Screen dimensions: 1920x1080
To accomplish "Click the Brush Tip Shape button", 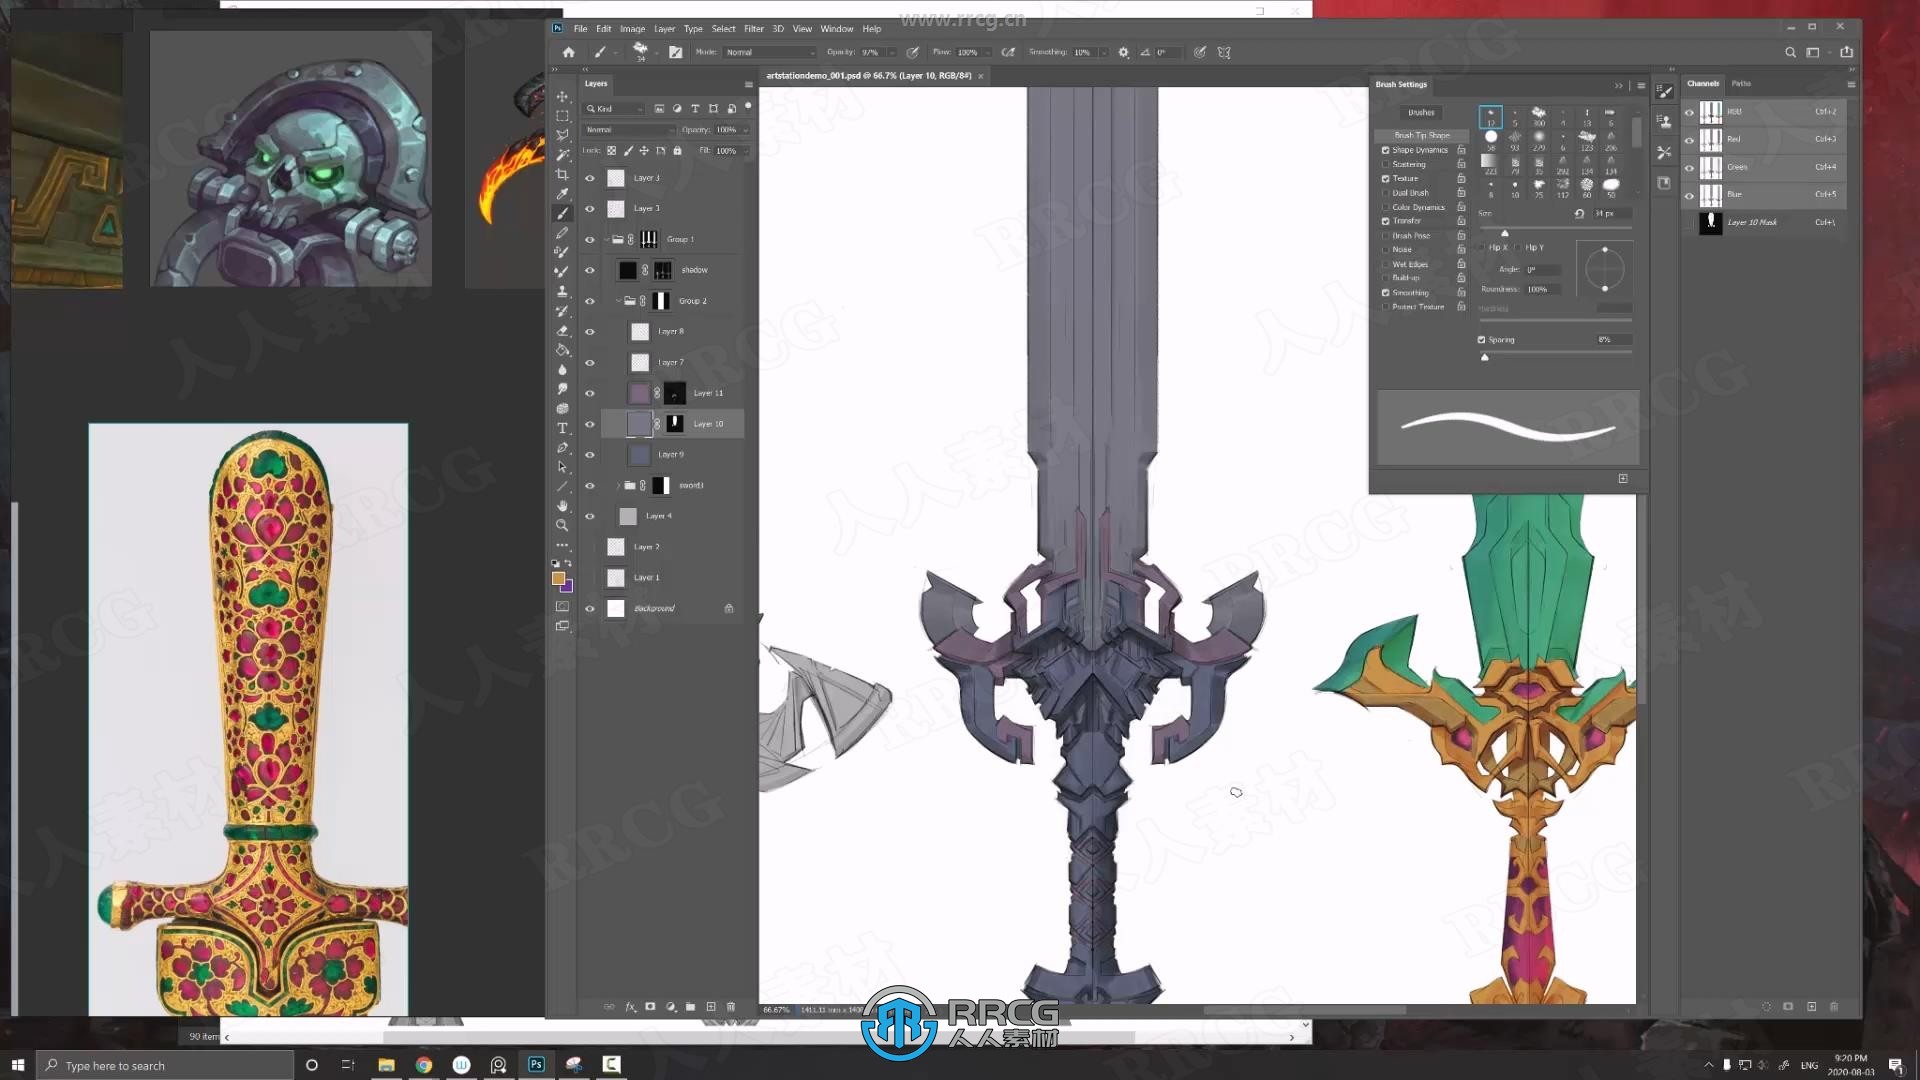I will (x=1421, y=135).
